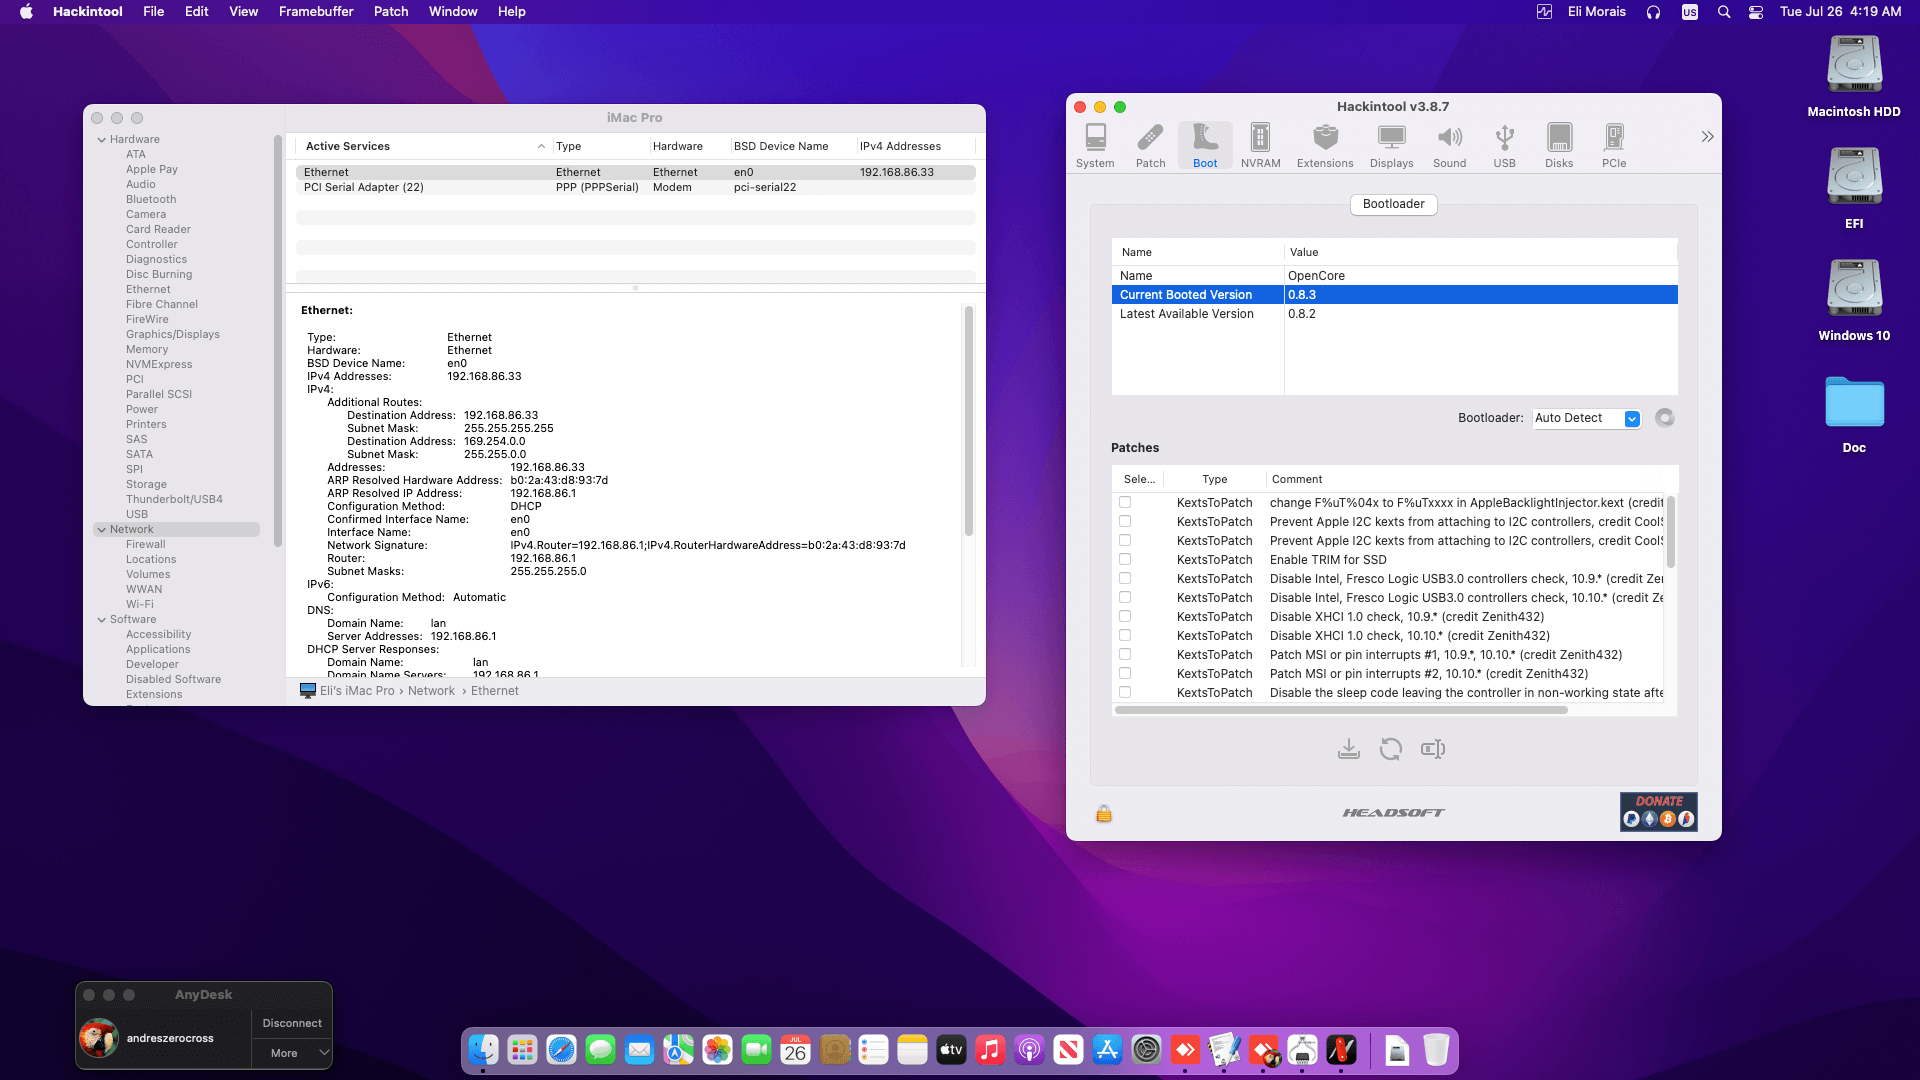The width and height of the screenshot is (1920, 1080).
Task: Enable the TRIM for SSD patch
Action: [1126, 559]
